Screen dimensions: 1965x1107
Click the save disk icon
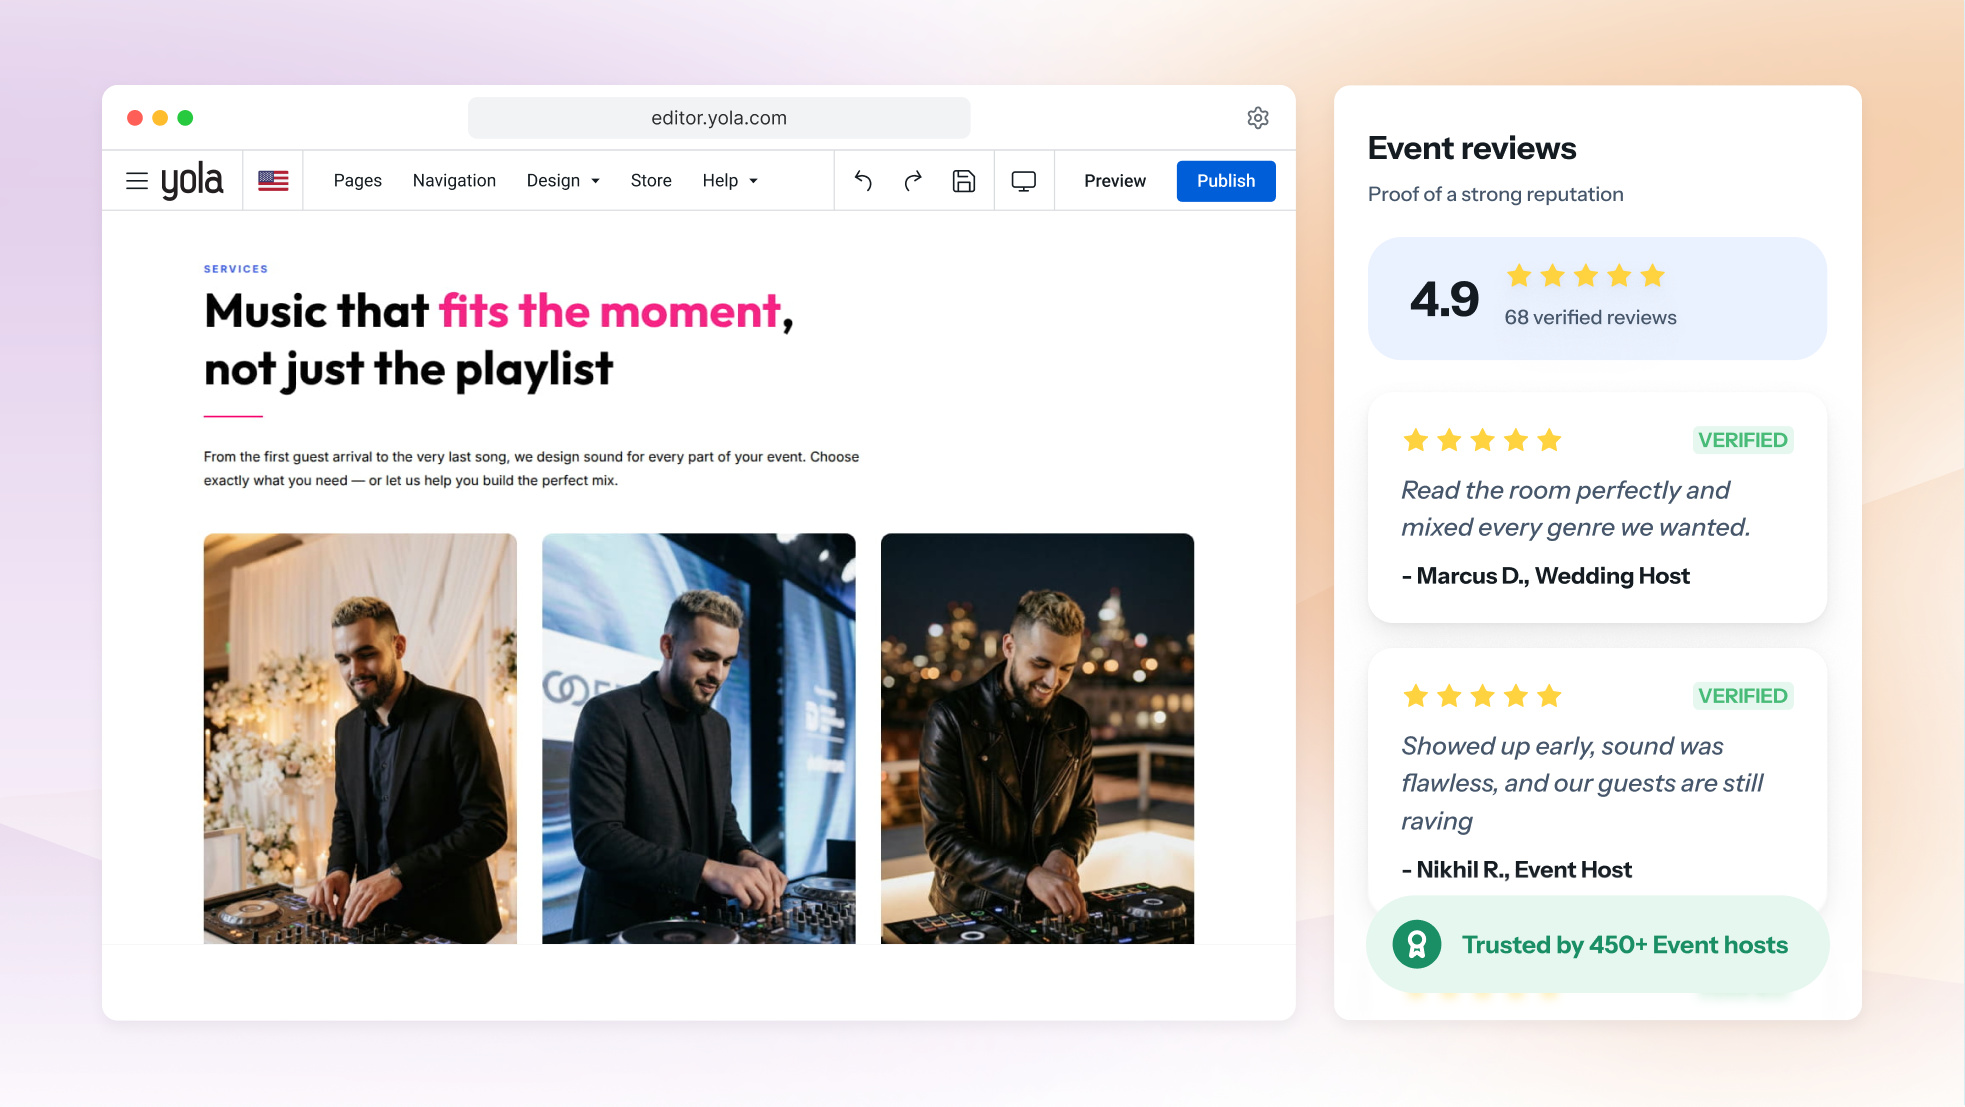point(963,181)
